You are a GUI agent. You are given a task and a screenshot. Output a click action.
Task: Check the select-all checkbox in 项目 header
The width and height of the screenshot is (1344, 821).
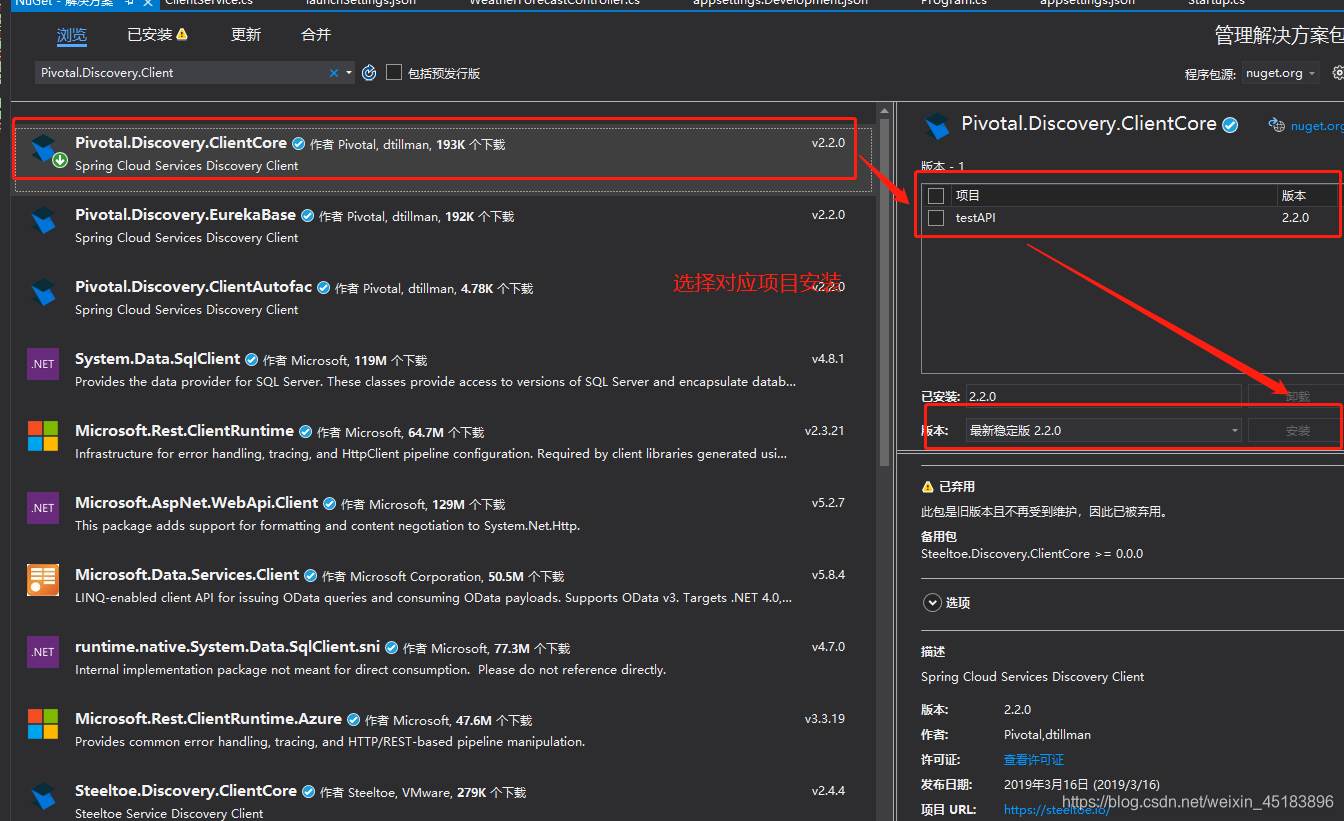(936, 196)
